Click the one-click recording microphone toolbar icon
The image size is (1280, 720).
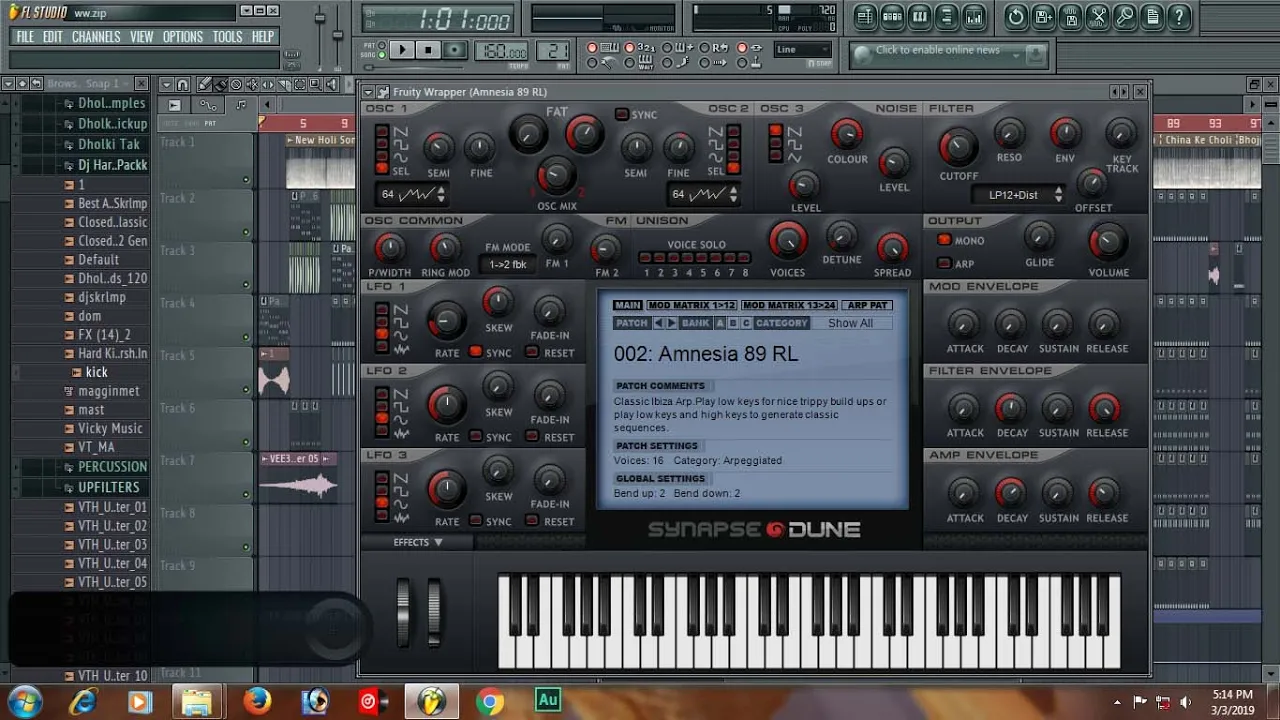click(x=1125, y=17)
